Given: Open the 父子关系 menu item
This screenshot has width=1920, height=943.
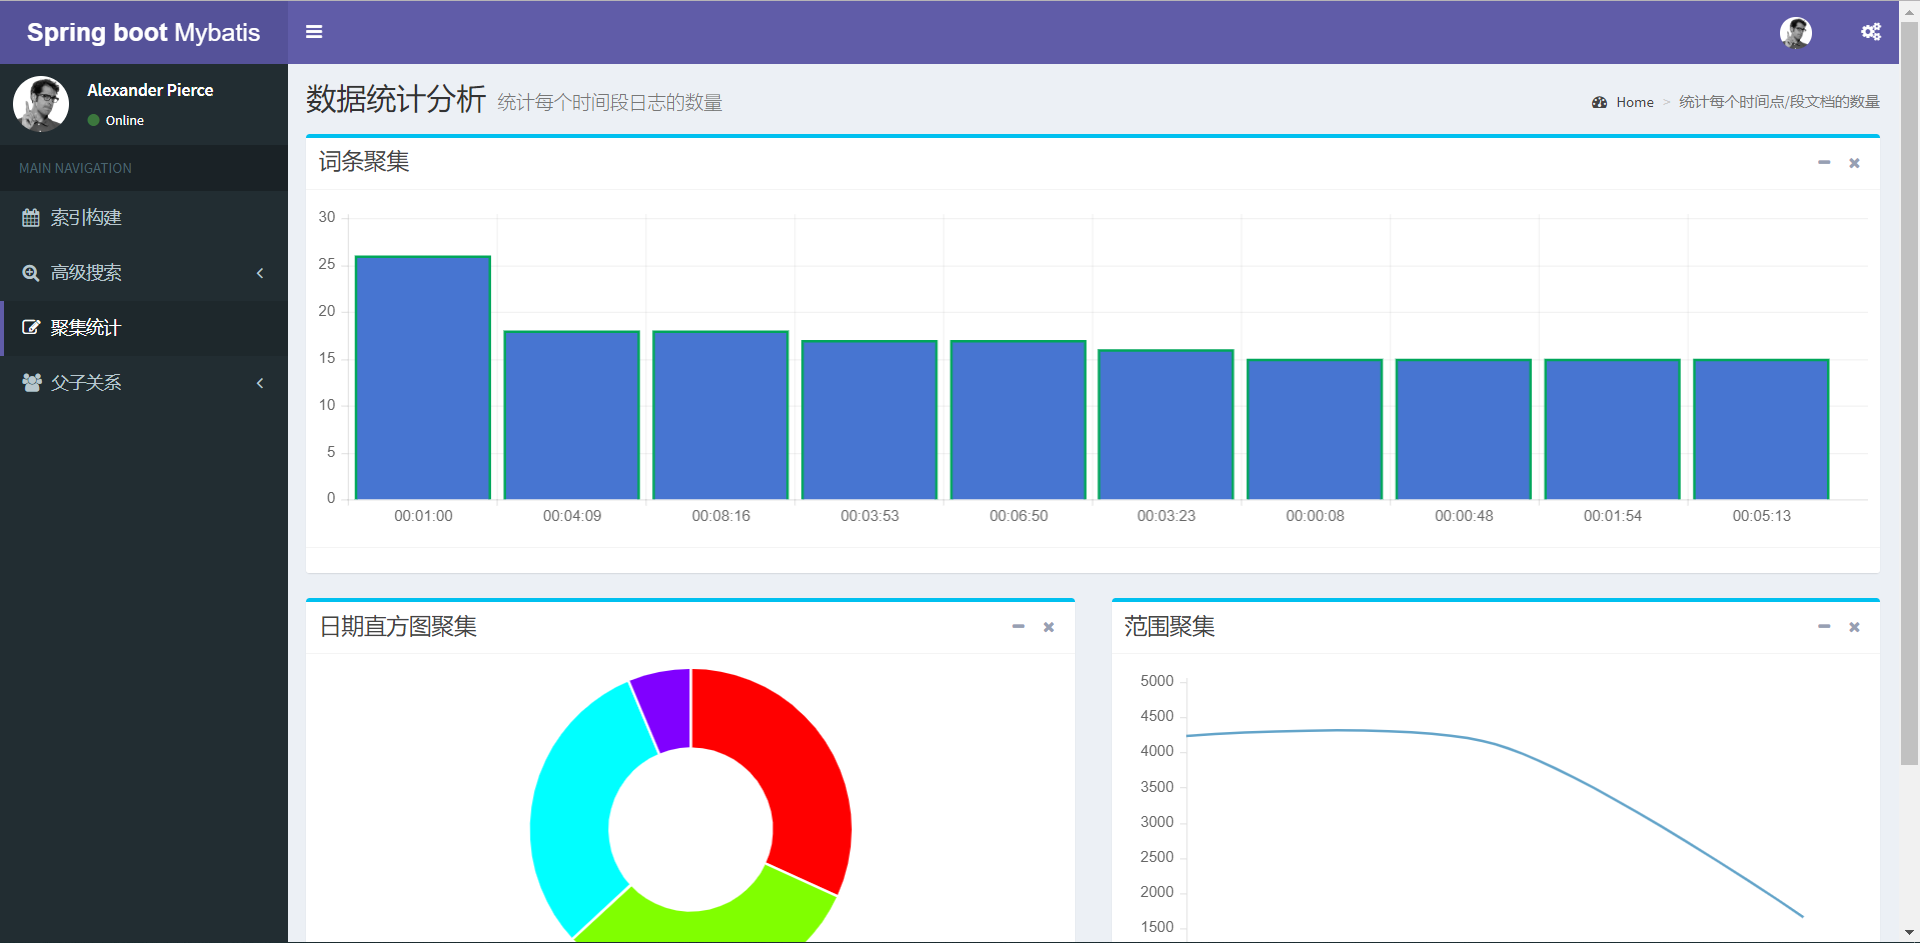Looking at the screenshot, I should 144,383.
